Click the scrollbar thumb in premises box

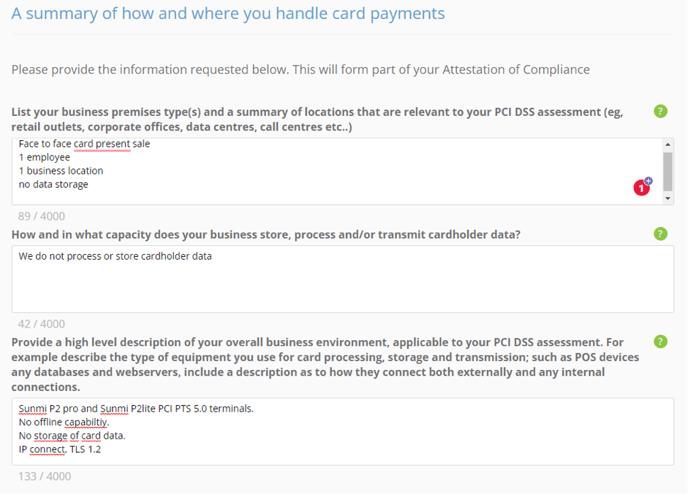tap(667, 172)
